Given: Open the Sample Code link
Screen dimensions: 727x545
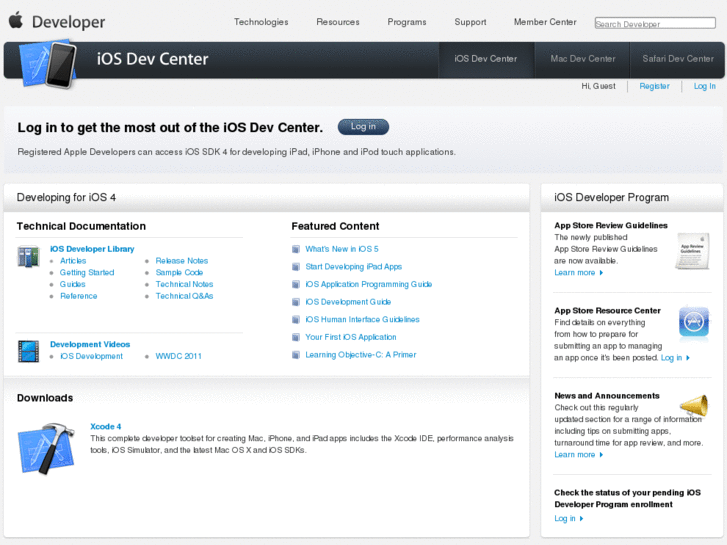Looking at the screenshot, I should (179, 273).
